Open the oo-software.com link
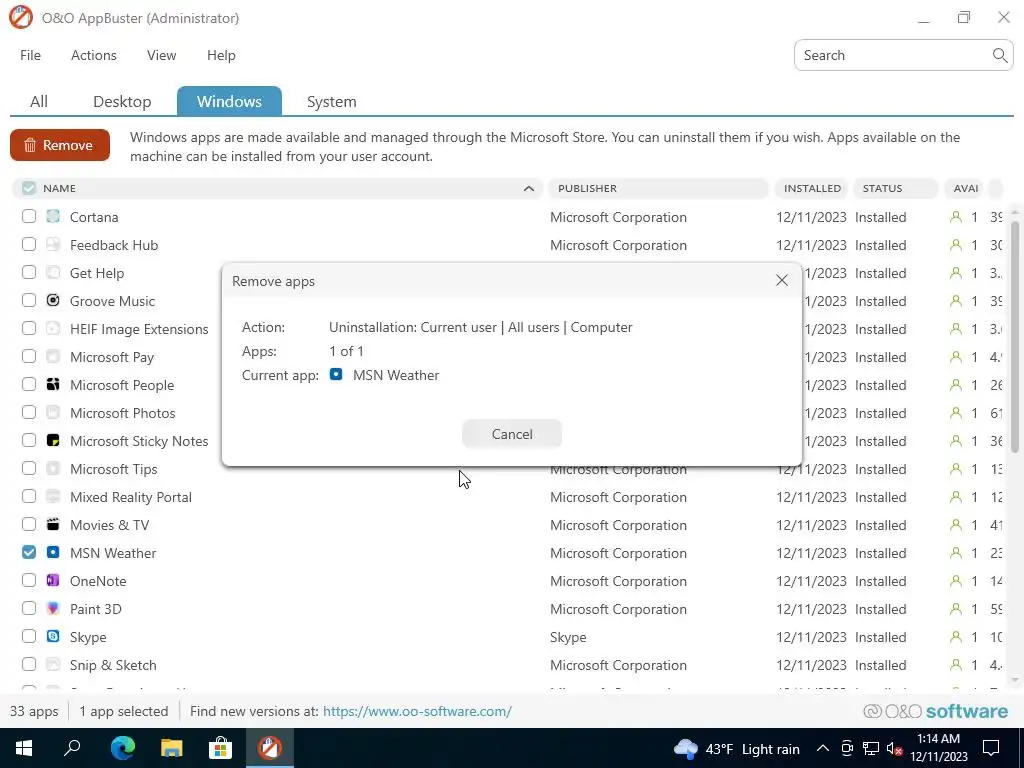This screenshot has width=1024, height=768. point(417,711)
